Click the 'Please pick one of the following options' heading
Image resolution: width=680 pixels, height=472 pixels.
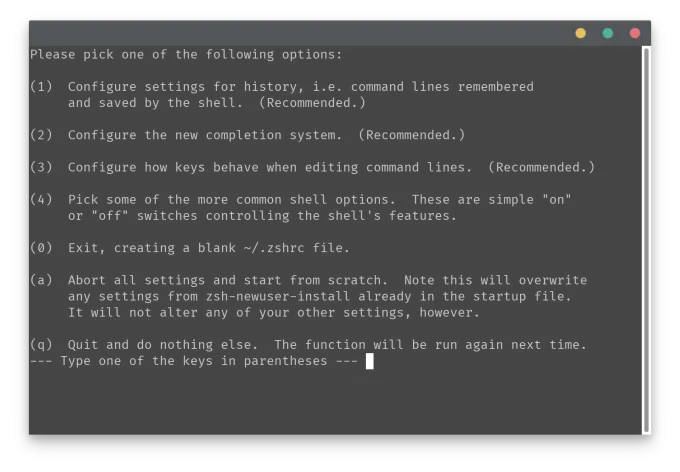(186, 55)
